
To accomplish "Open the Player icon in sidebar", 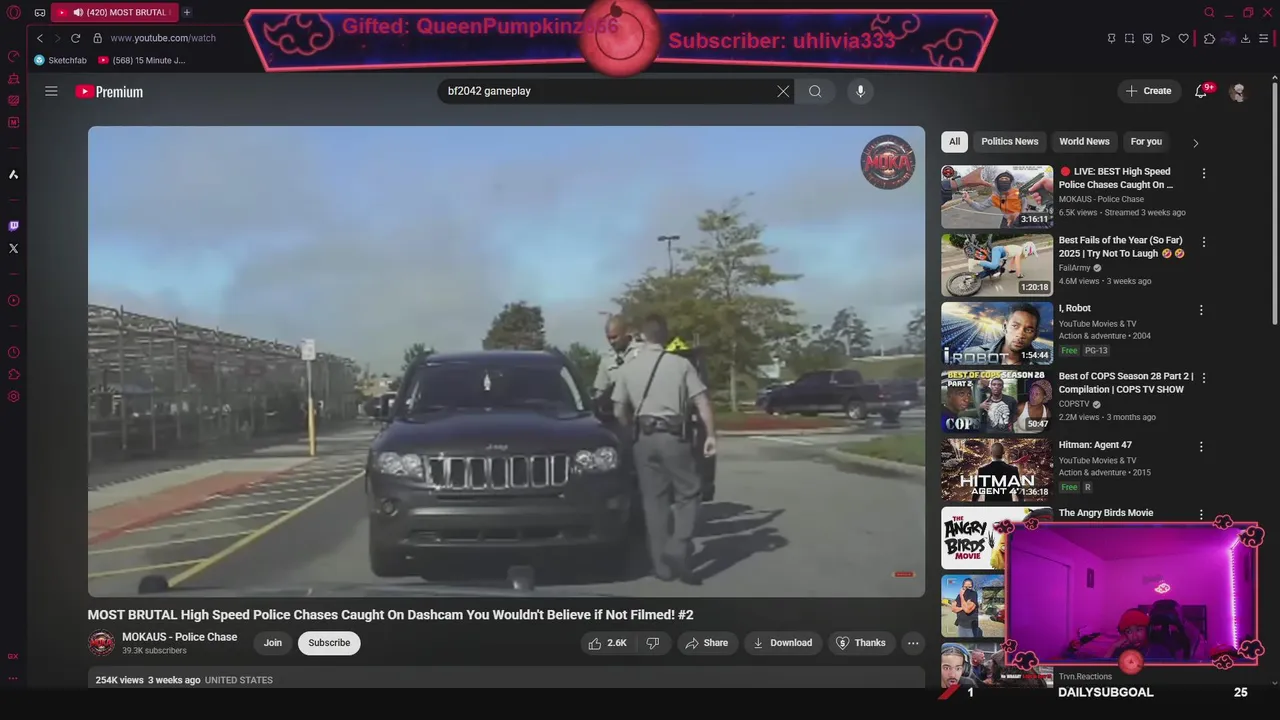I will [13, 300].
